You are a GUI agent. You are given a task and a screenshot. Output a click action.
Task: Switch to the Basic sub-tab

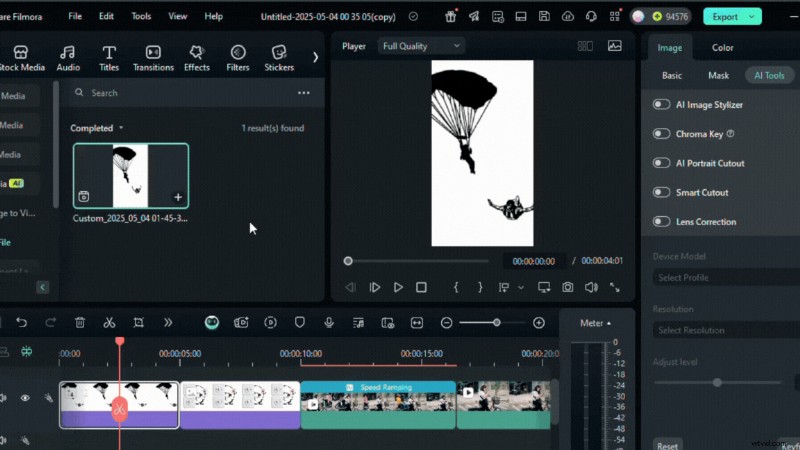tap(671, 76)
